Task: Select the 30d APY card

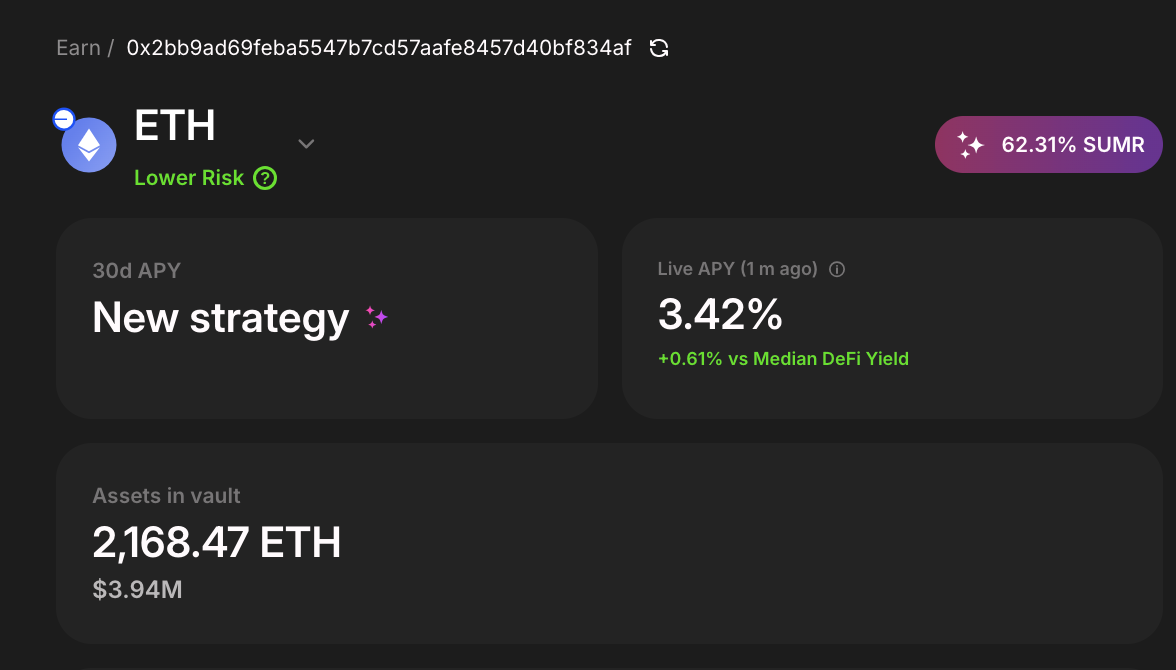Action: (x=327, y=318)
